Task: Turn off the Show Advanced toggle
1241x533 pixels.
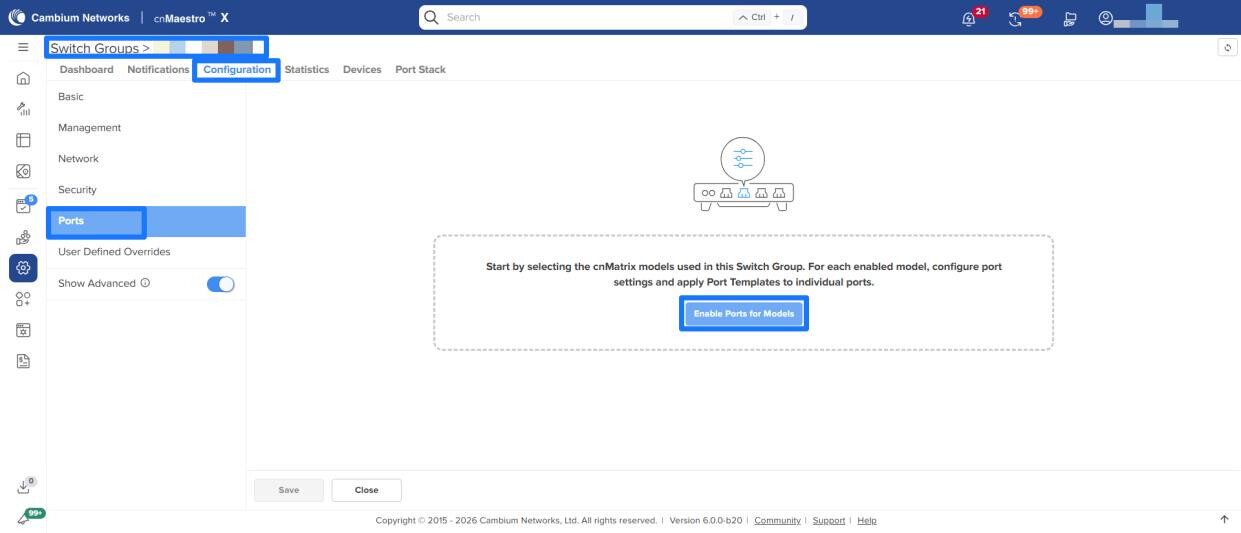Action: click(x=219, y=284)
